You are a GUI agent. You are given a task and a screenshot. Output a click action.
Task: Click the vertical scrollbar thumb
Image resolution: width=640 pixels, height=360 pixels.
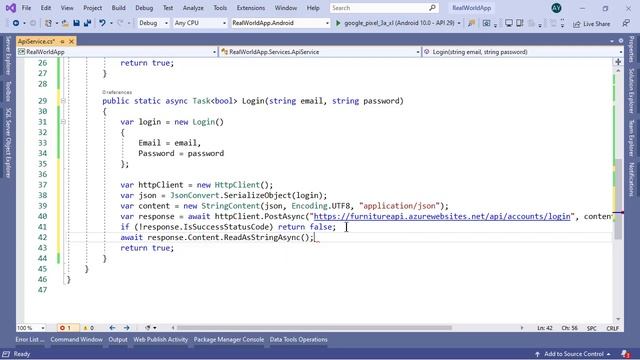point(618,199)
